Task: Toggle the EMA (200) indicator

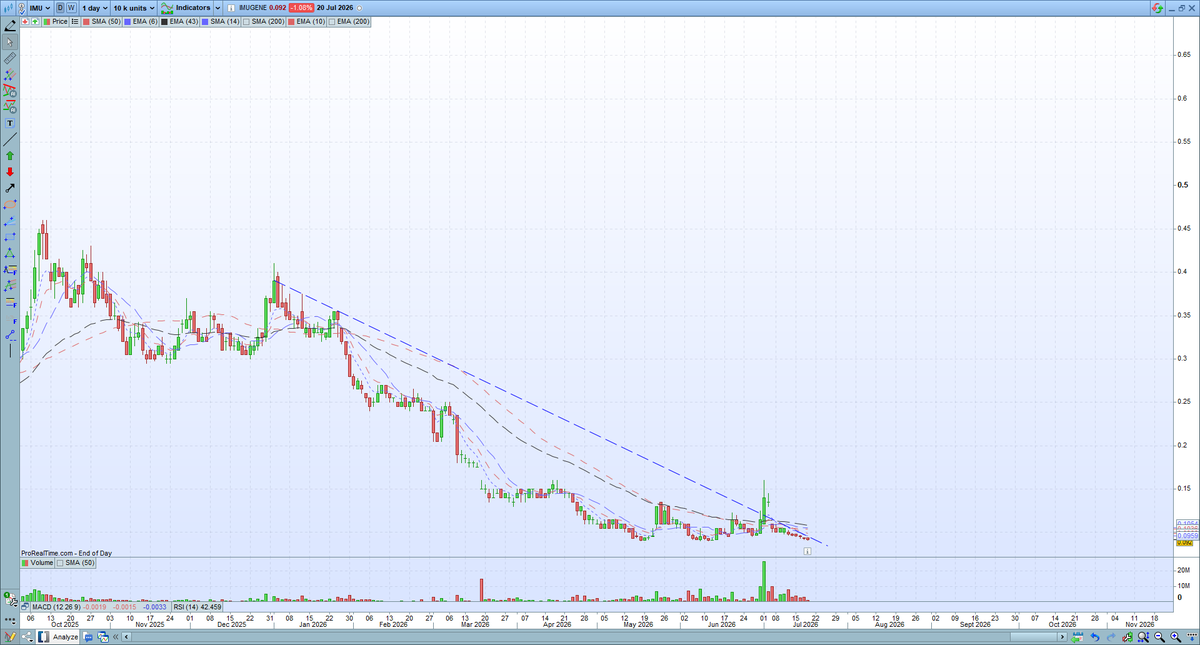Action: [x=348, y=21]
